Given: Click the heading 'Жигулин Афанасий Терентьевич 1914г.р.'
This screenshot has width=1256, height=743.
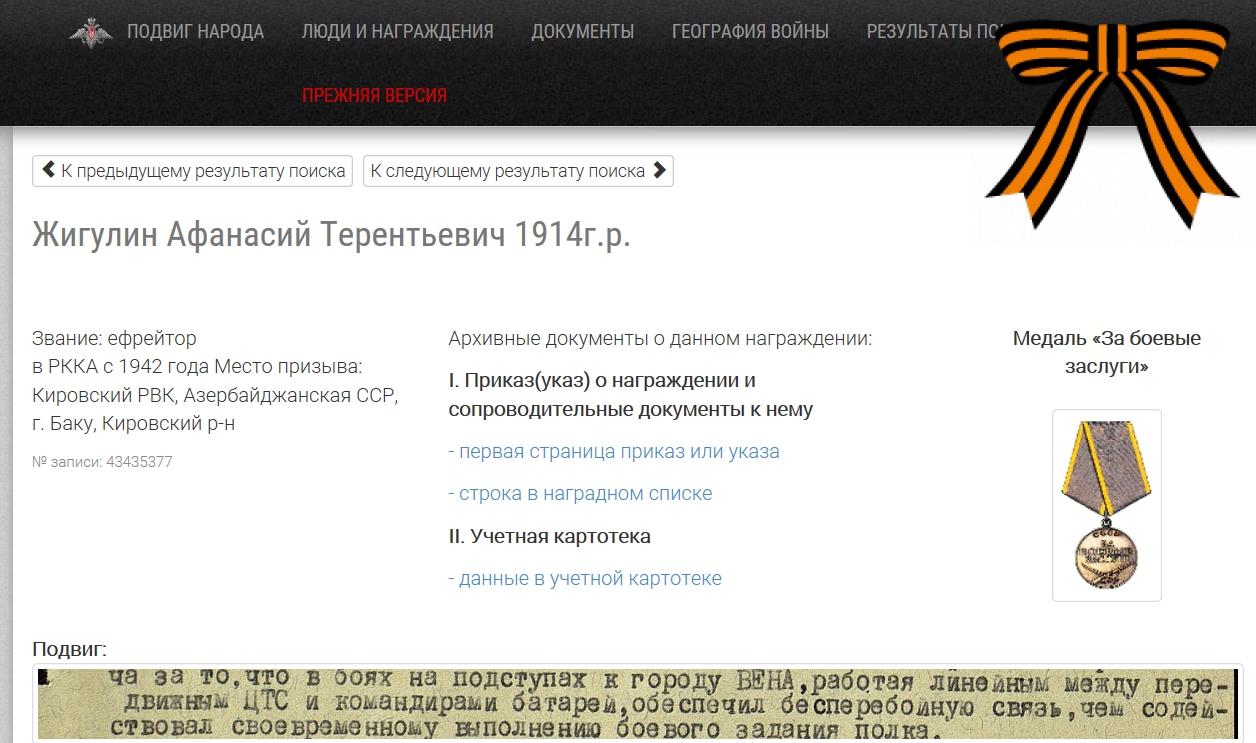Looking at the screenshot, I should pos(331,234).
